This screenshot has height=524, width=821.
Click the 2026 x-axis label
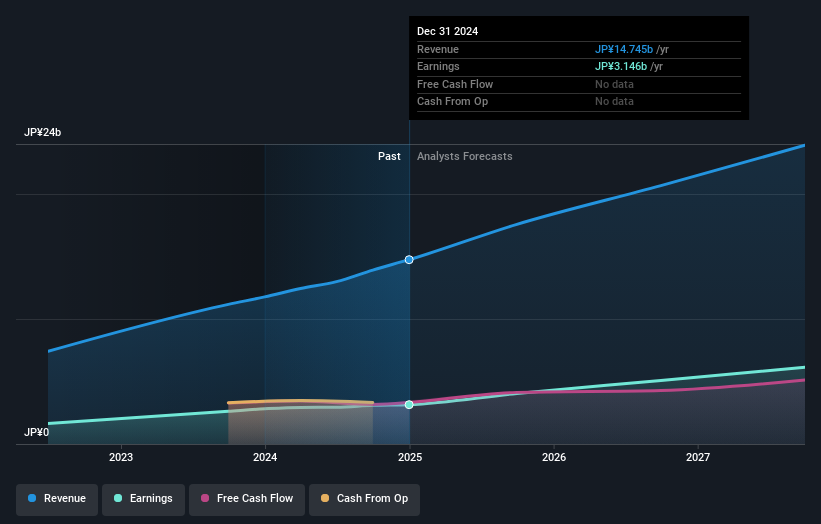554,457
